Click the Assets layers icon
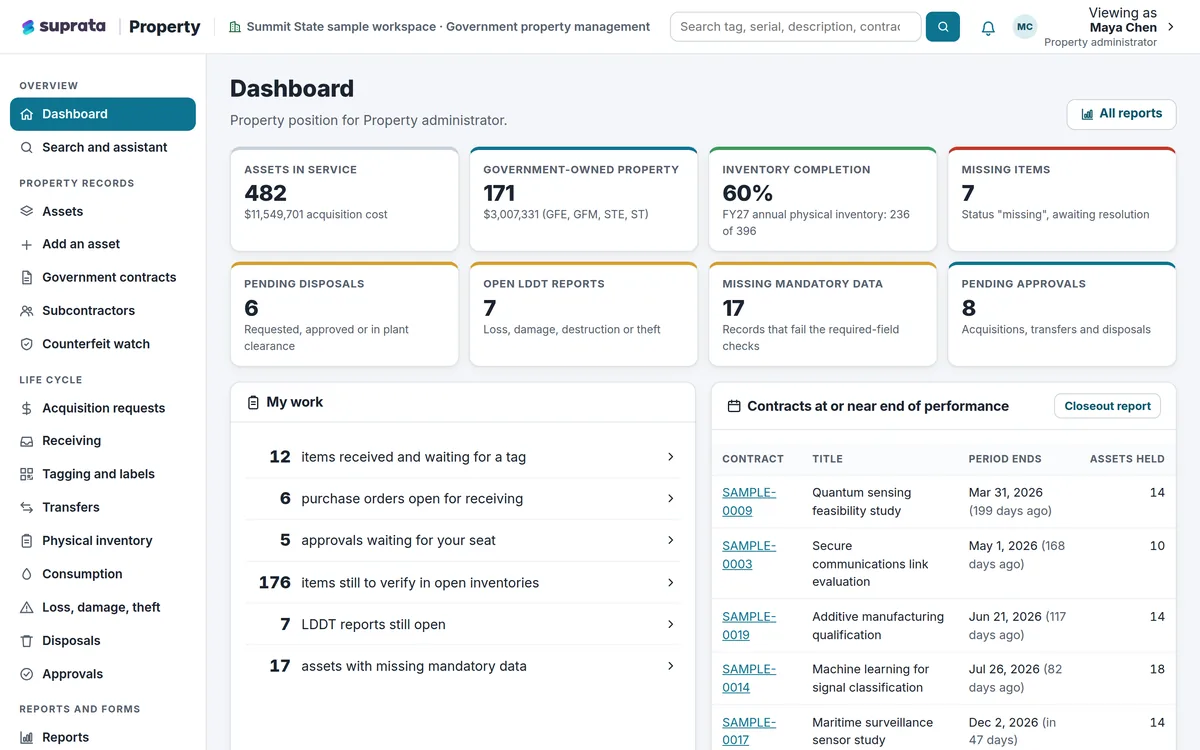The width and height of the screenshot is (1200, 750). pyautogui.click(x=27, y=211)
